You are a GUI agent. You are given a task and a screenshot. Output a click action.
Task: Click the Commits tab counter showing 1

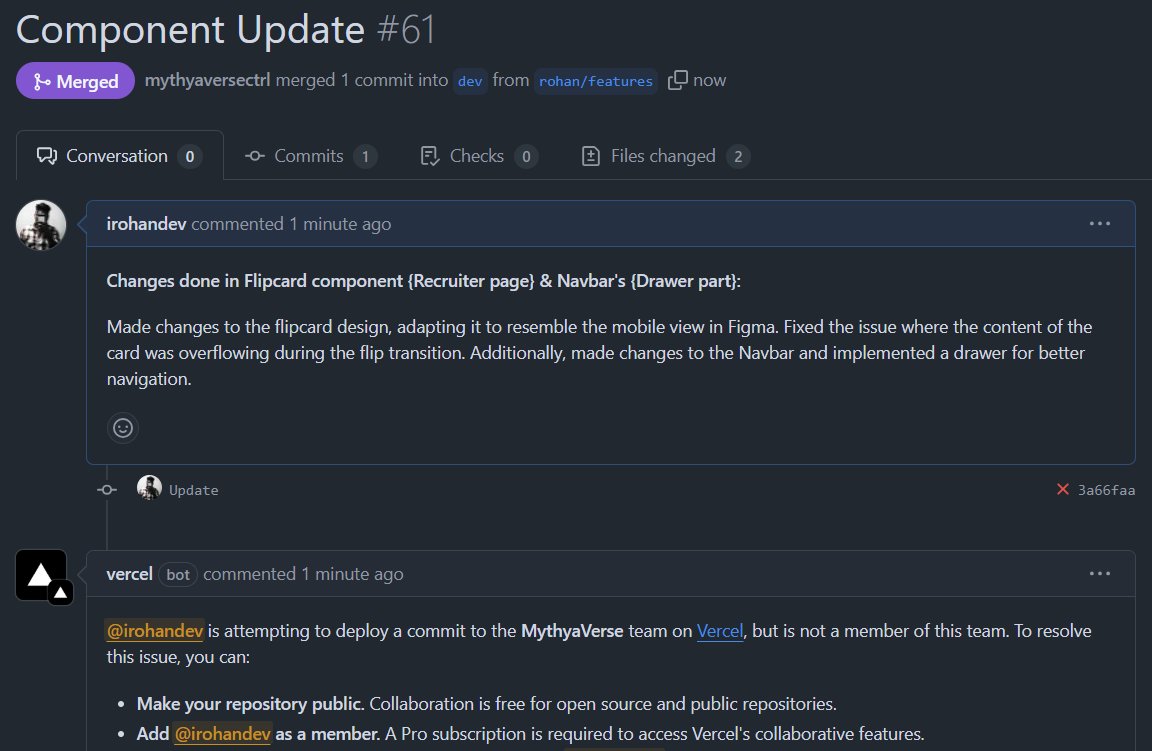click(x=365, y=157)
